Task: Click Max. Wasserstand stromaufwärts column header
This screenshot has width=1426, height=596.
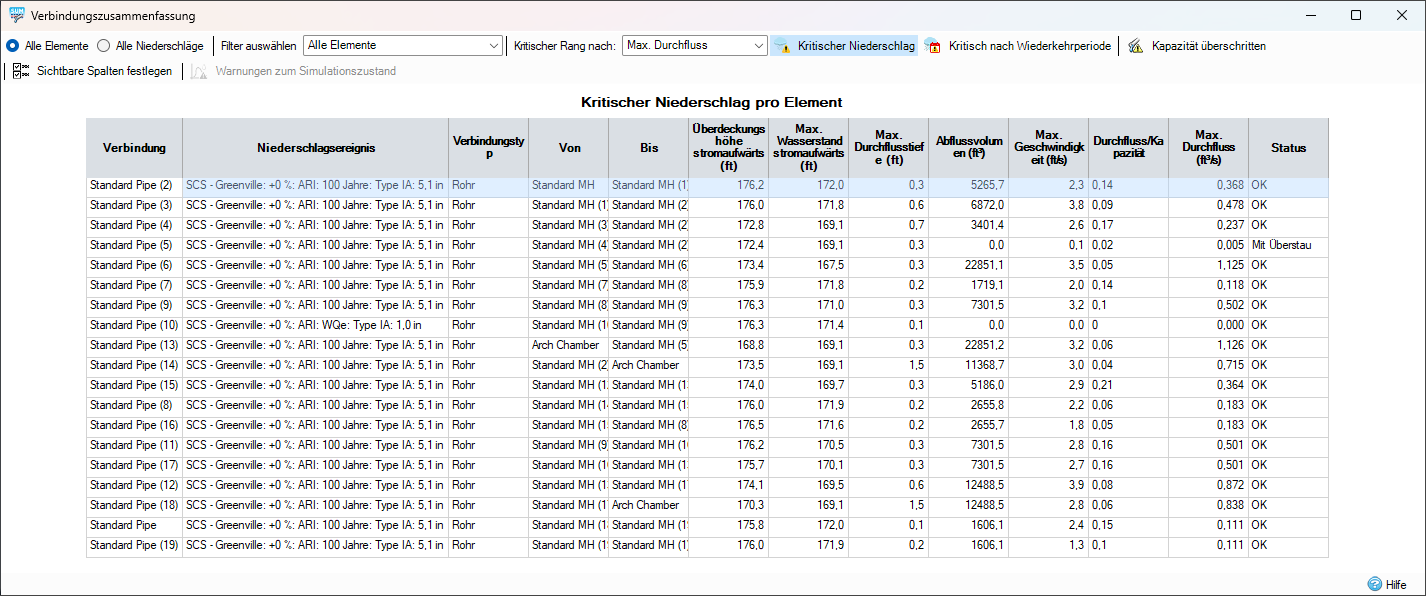Action: [808, 148]
